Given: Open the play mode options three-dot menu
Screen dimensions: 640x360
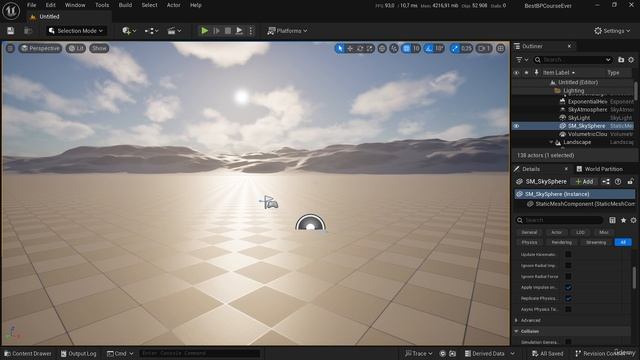Looking at the screenshot, I should pyautogui.click(x=251, y=31).
